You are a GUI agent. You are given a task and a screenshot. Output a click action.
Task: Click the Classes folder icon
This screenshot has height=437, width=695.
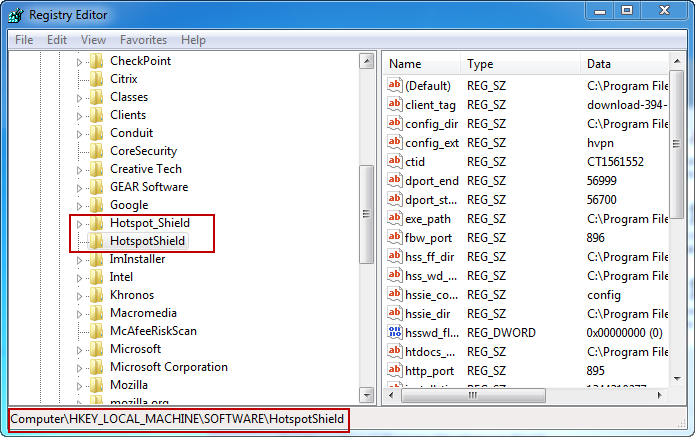pos(97,97)
